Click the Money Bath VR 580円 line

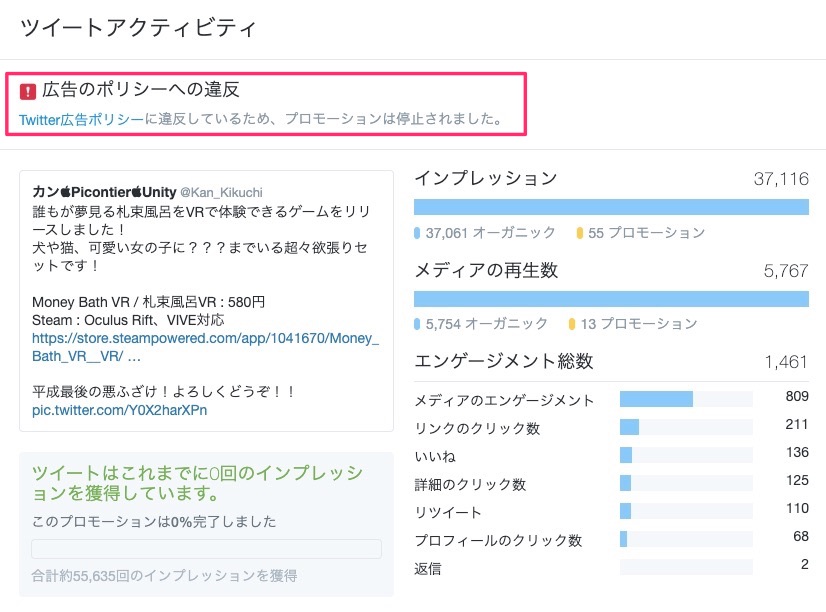tap(148, 302)
